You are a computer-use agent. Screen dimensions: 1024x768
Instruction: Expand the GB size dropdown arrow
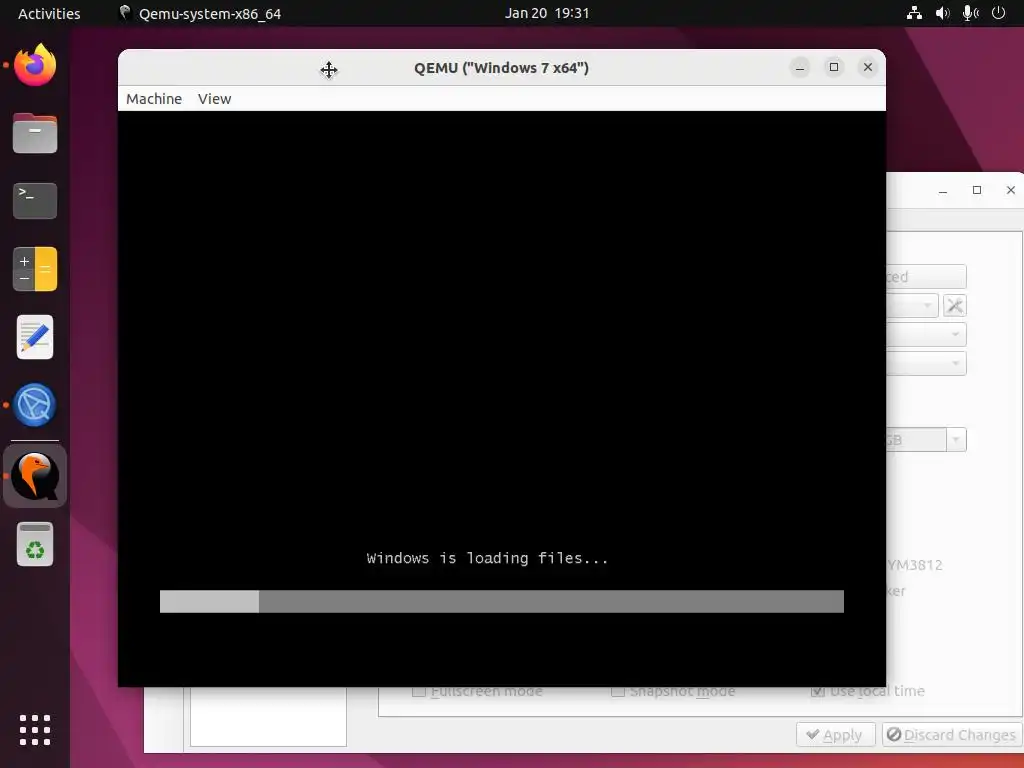coord(956,440)
